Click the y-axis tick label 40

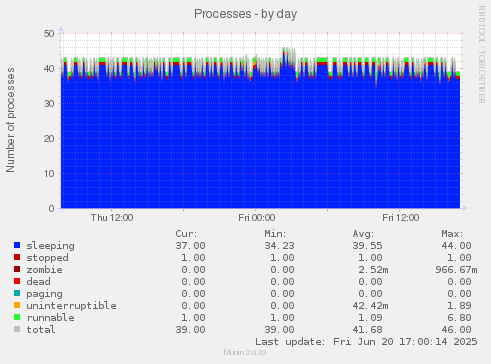point(49,68)
